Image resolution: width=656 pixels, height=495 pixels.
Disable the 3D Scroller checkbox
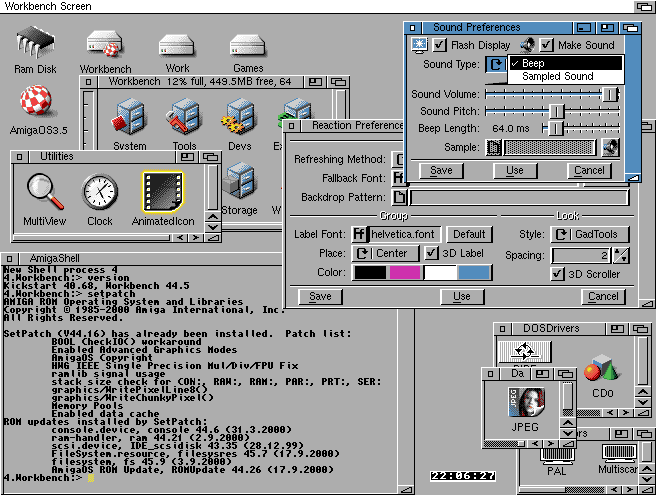click(x=559, y=273)
